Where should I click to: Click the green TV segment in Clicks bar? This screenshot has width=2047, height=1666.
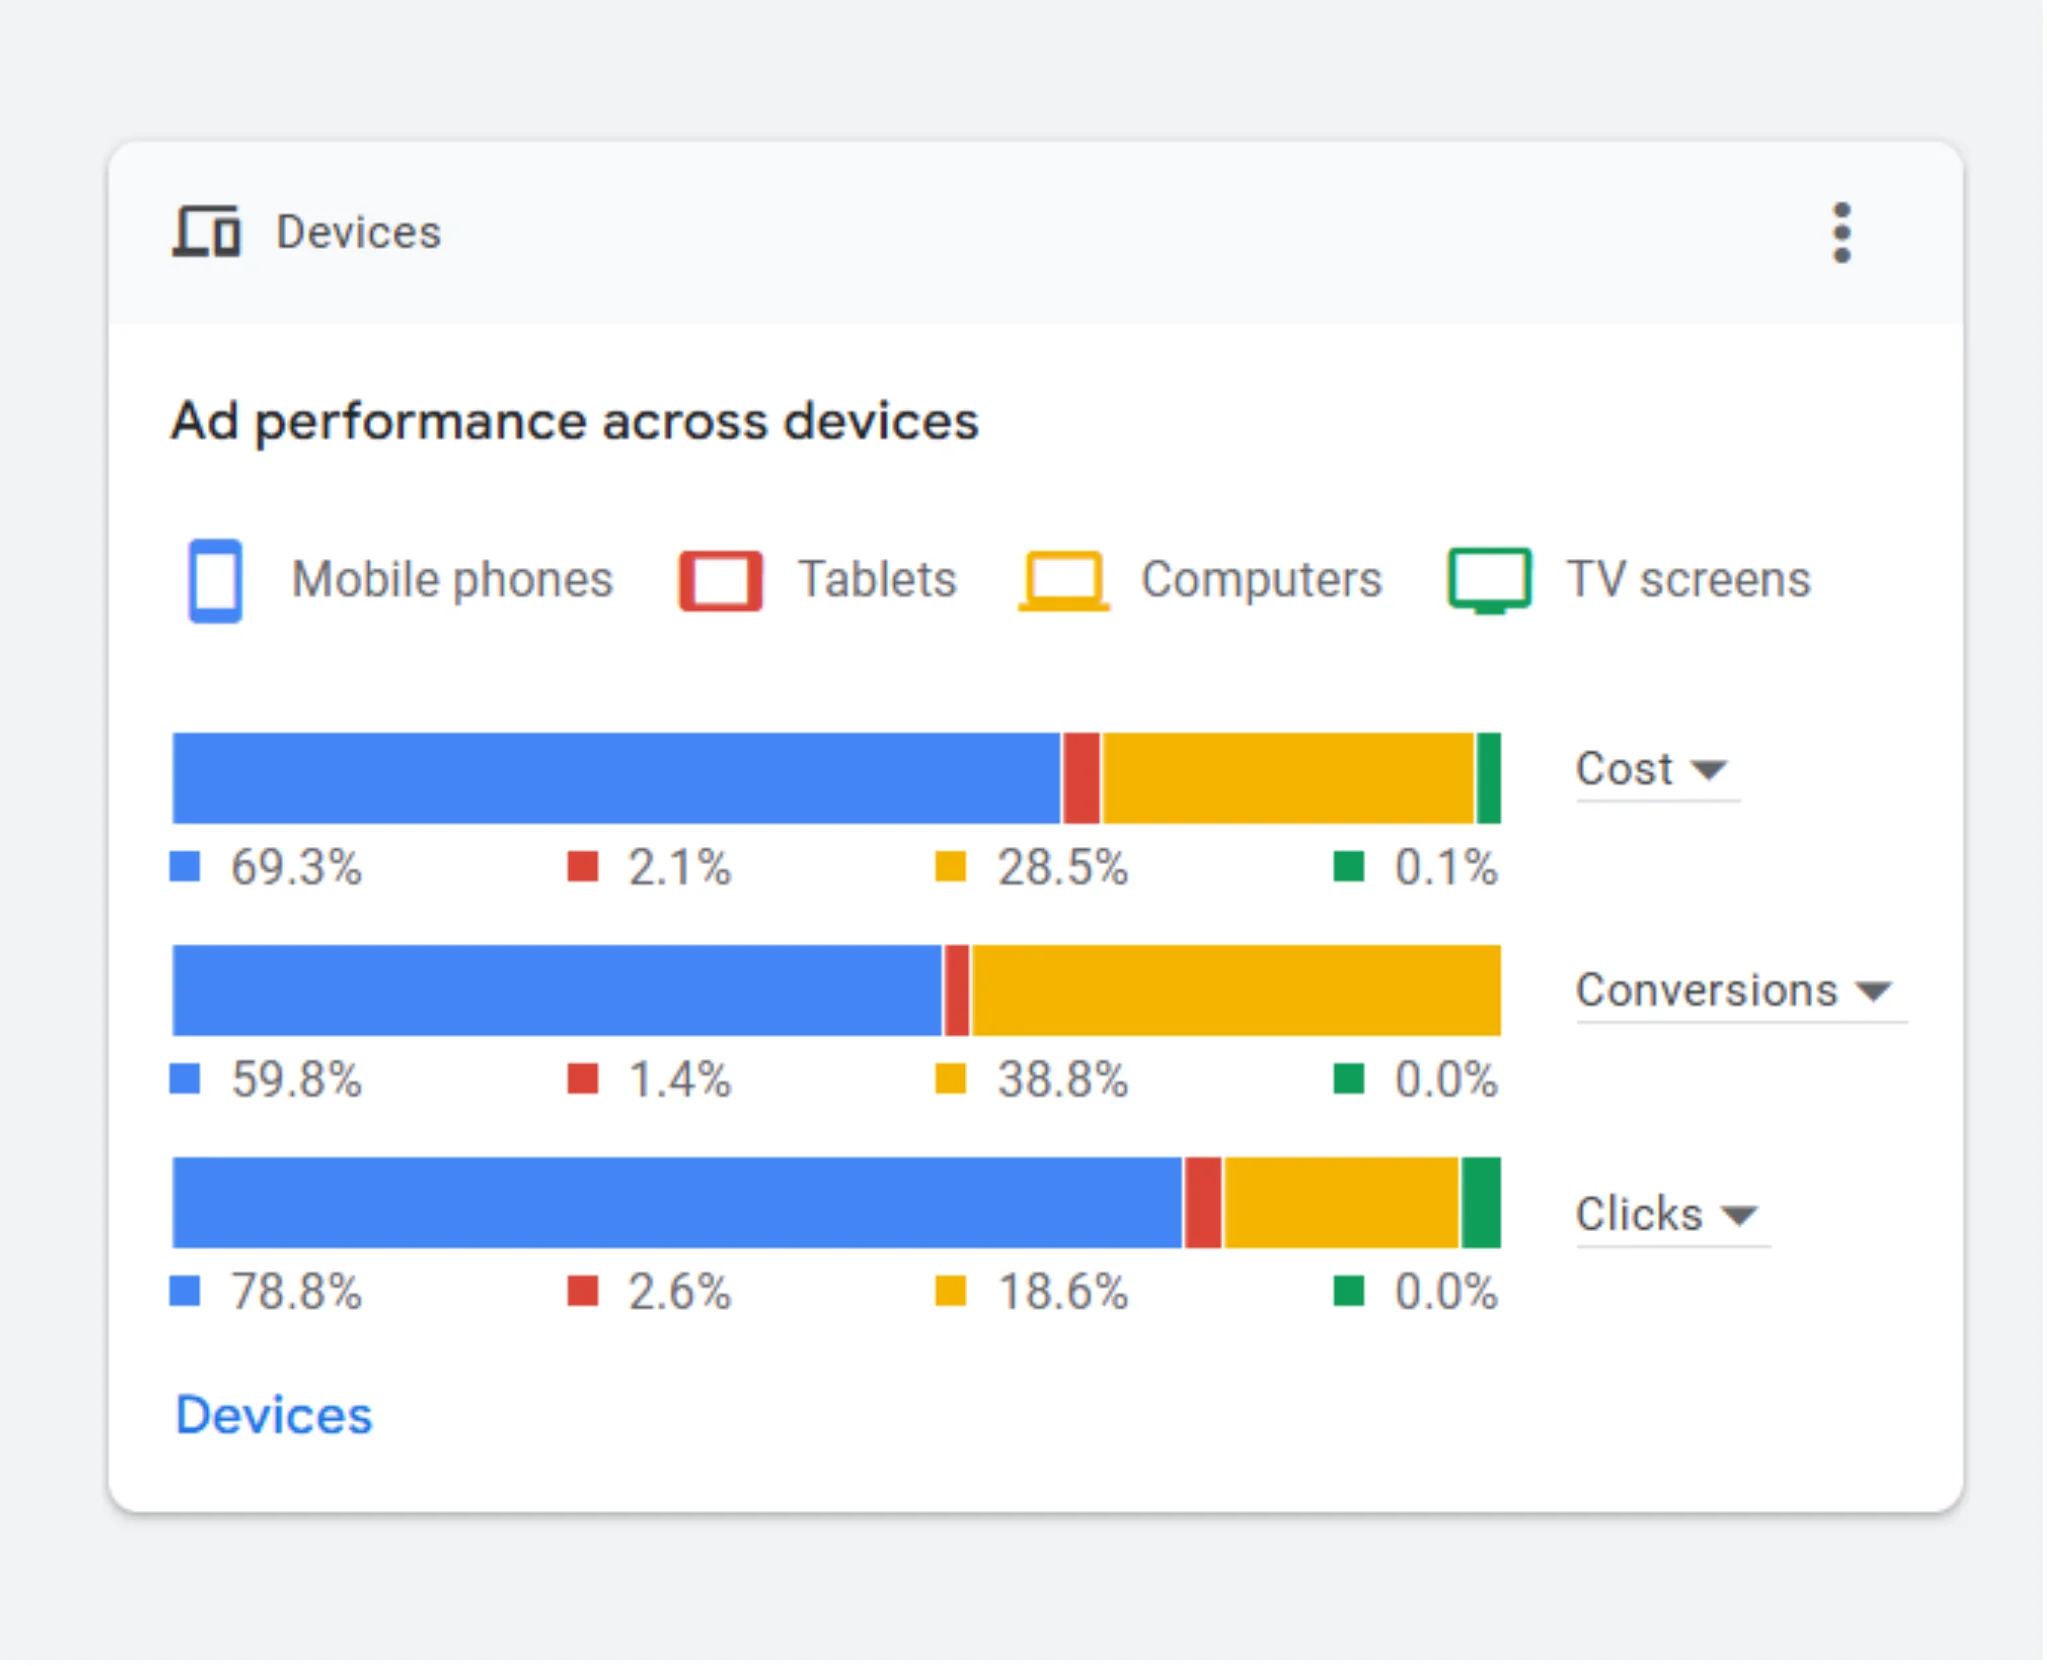coord(1481,1203)
